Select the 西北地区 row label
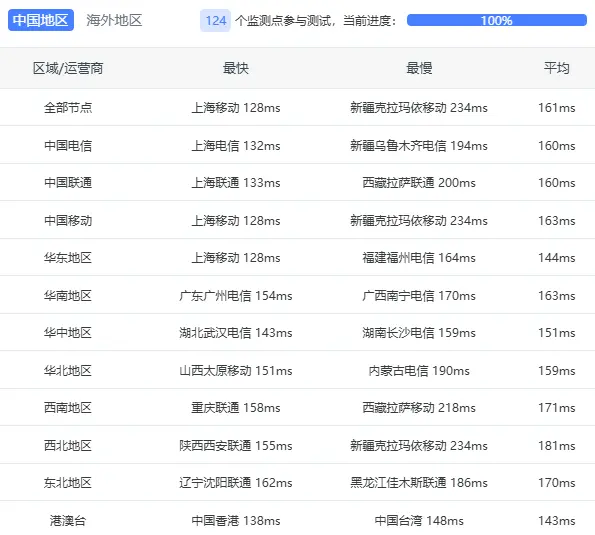 [68, 445]
